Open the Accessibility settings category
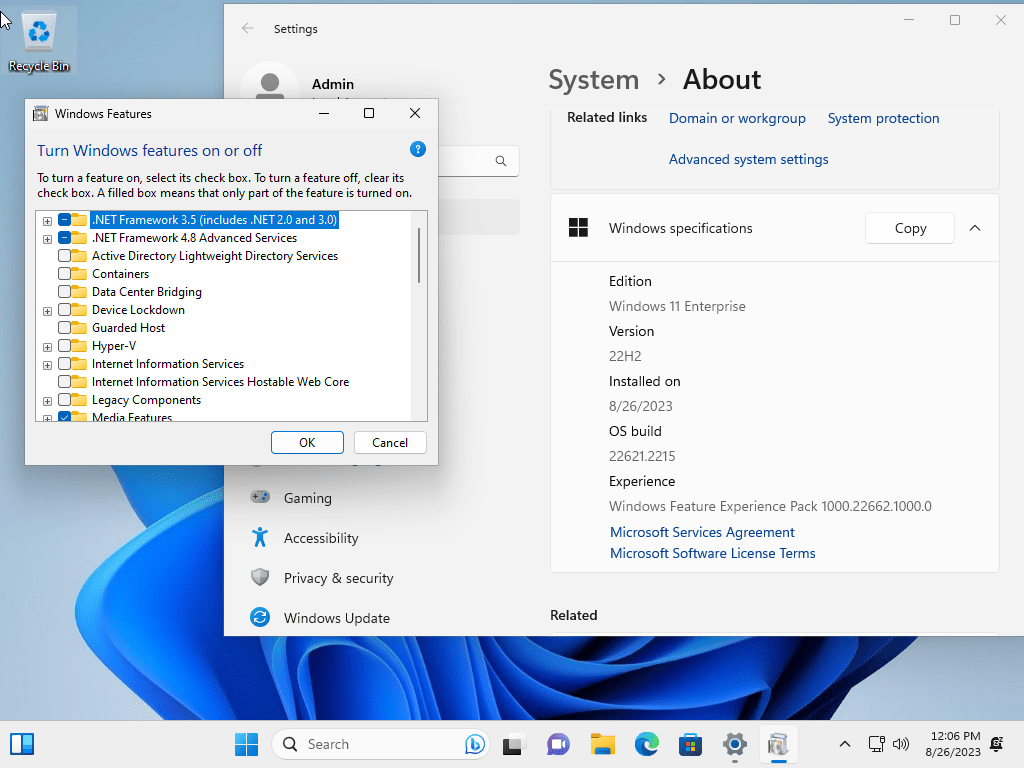1024x768 pixels. 321,538
